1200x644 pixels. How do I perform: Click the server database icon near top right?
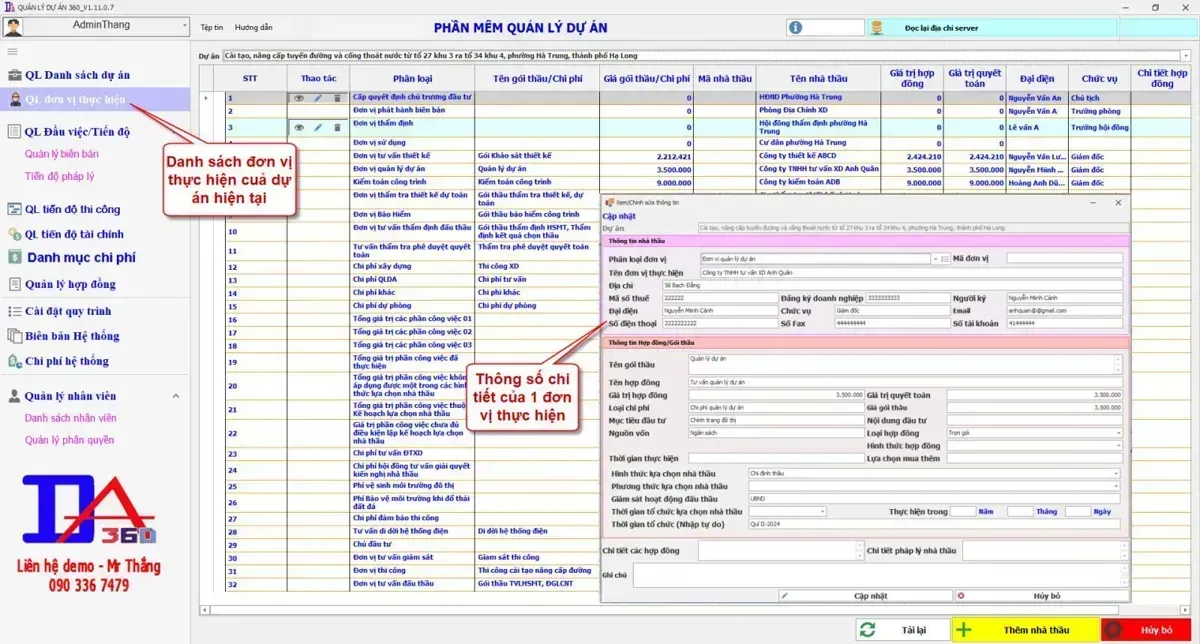(876, 28)
